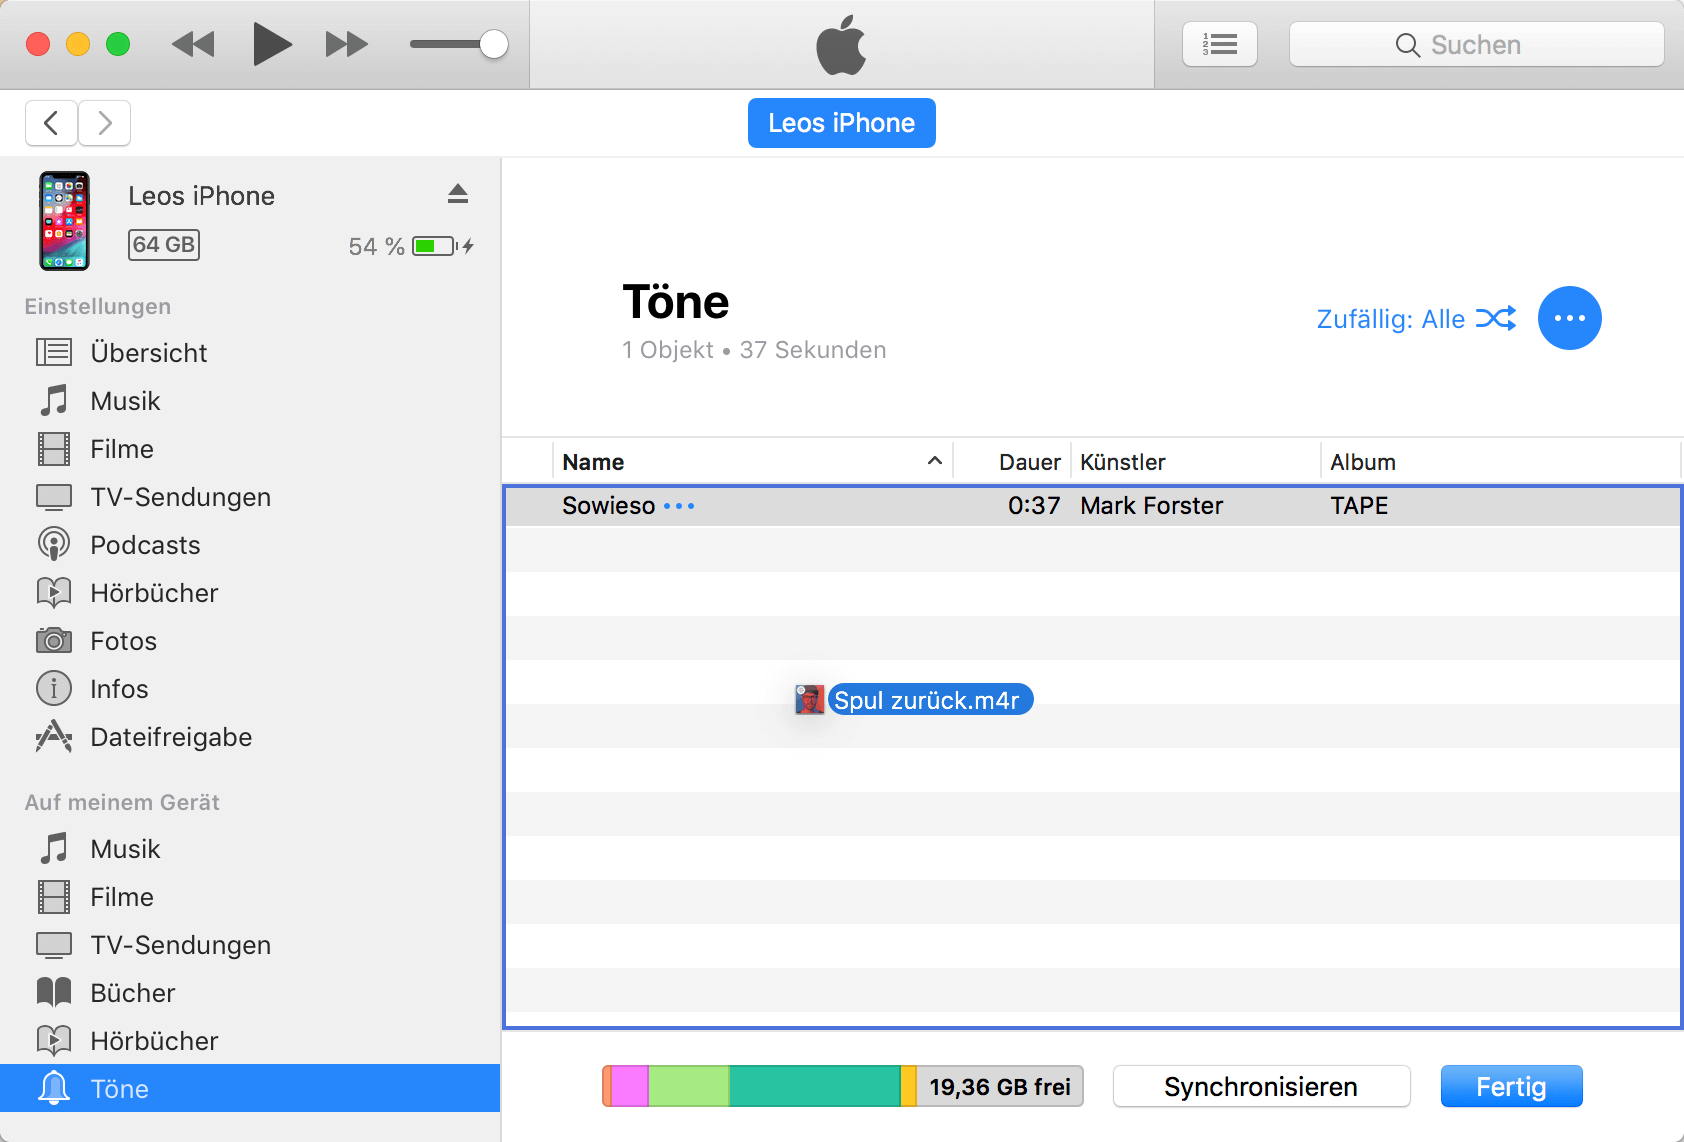Click the 19,36 GB frei label
Screen dimensions: 1684x1142
1000,1087
